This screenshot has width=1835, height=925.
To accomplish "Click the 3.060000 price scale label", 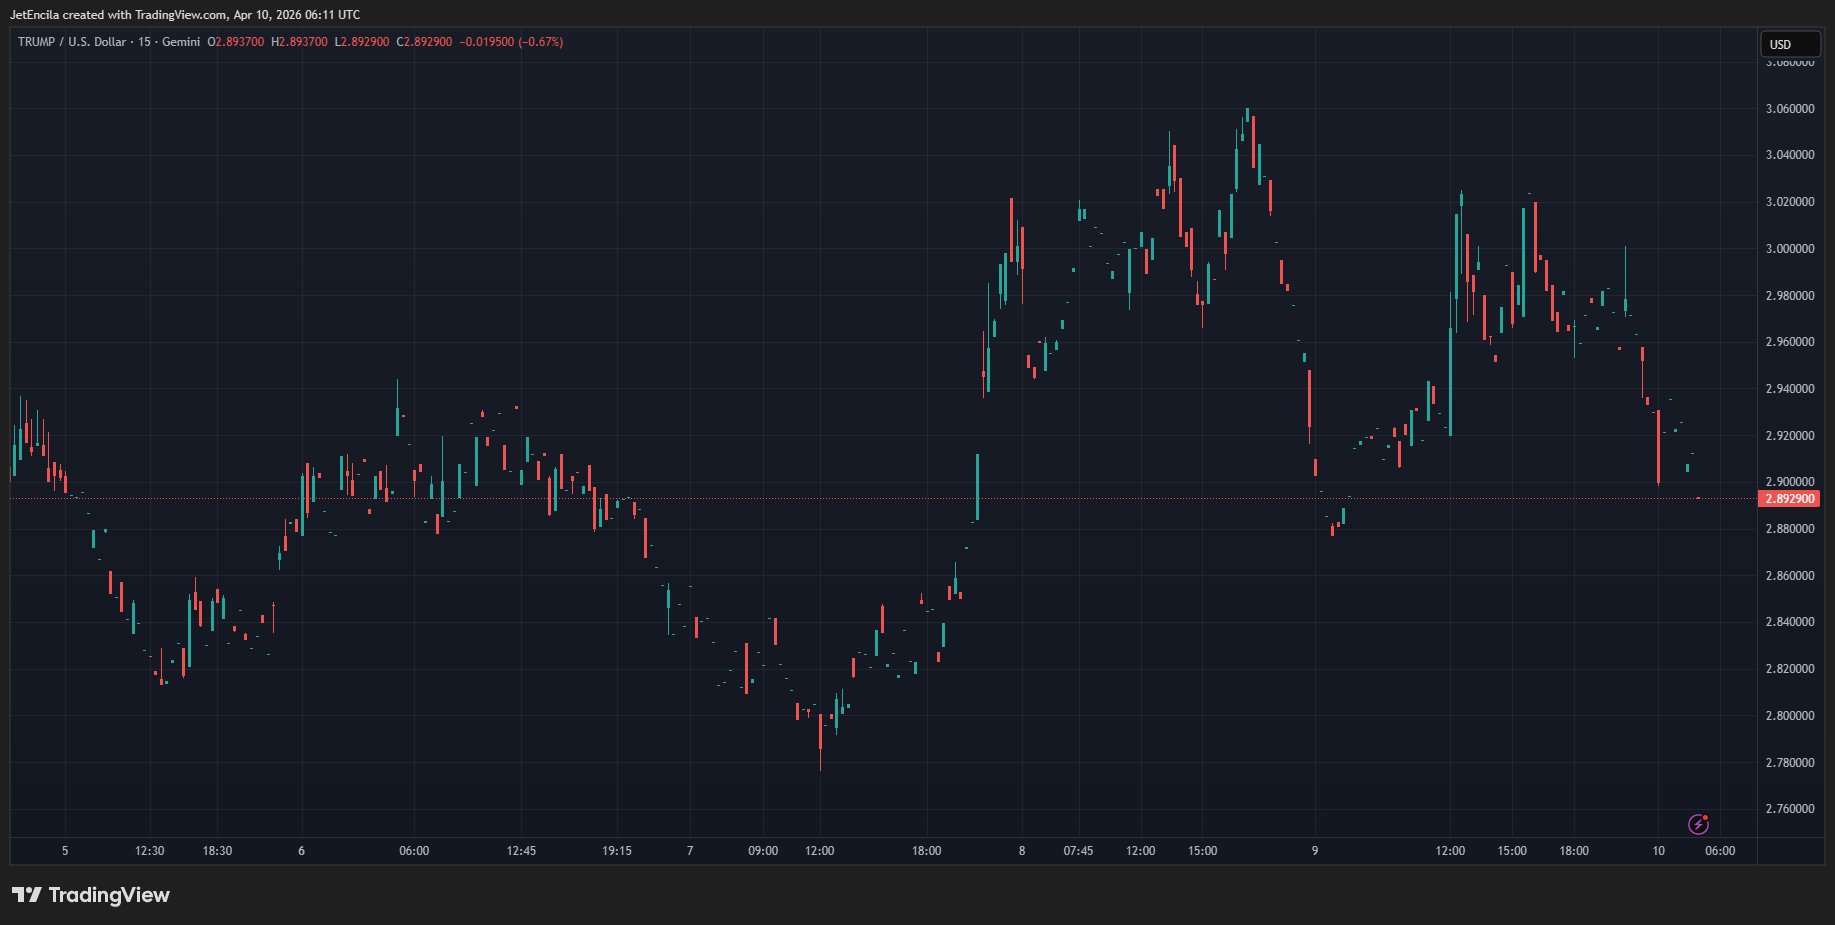I will [1789, 109].
